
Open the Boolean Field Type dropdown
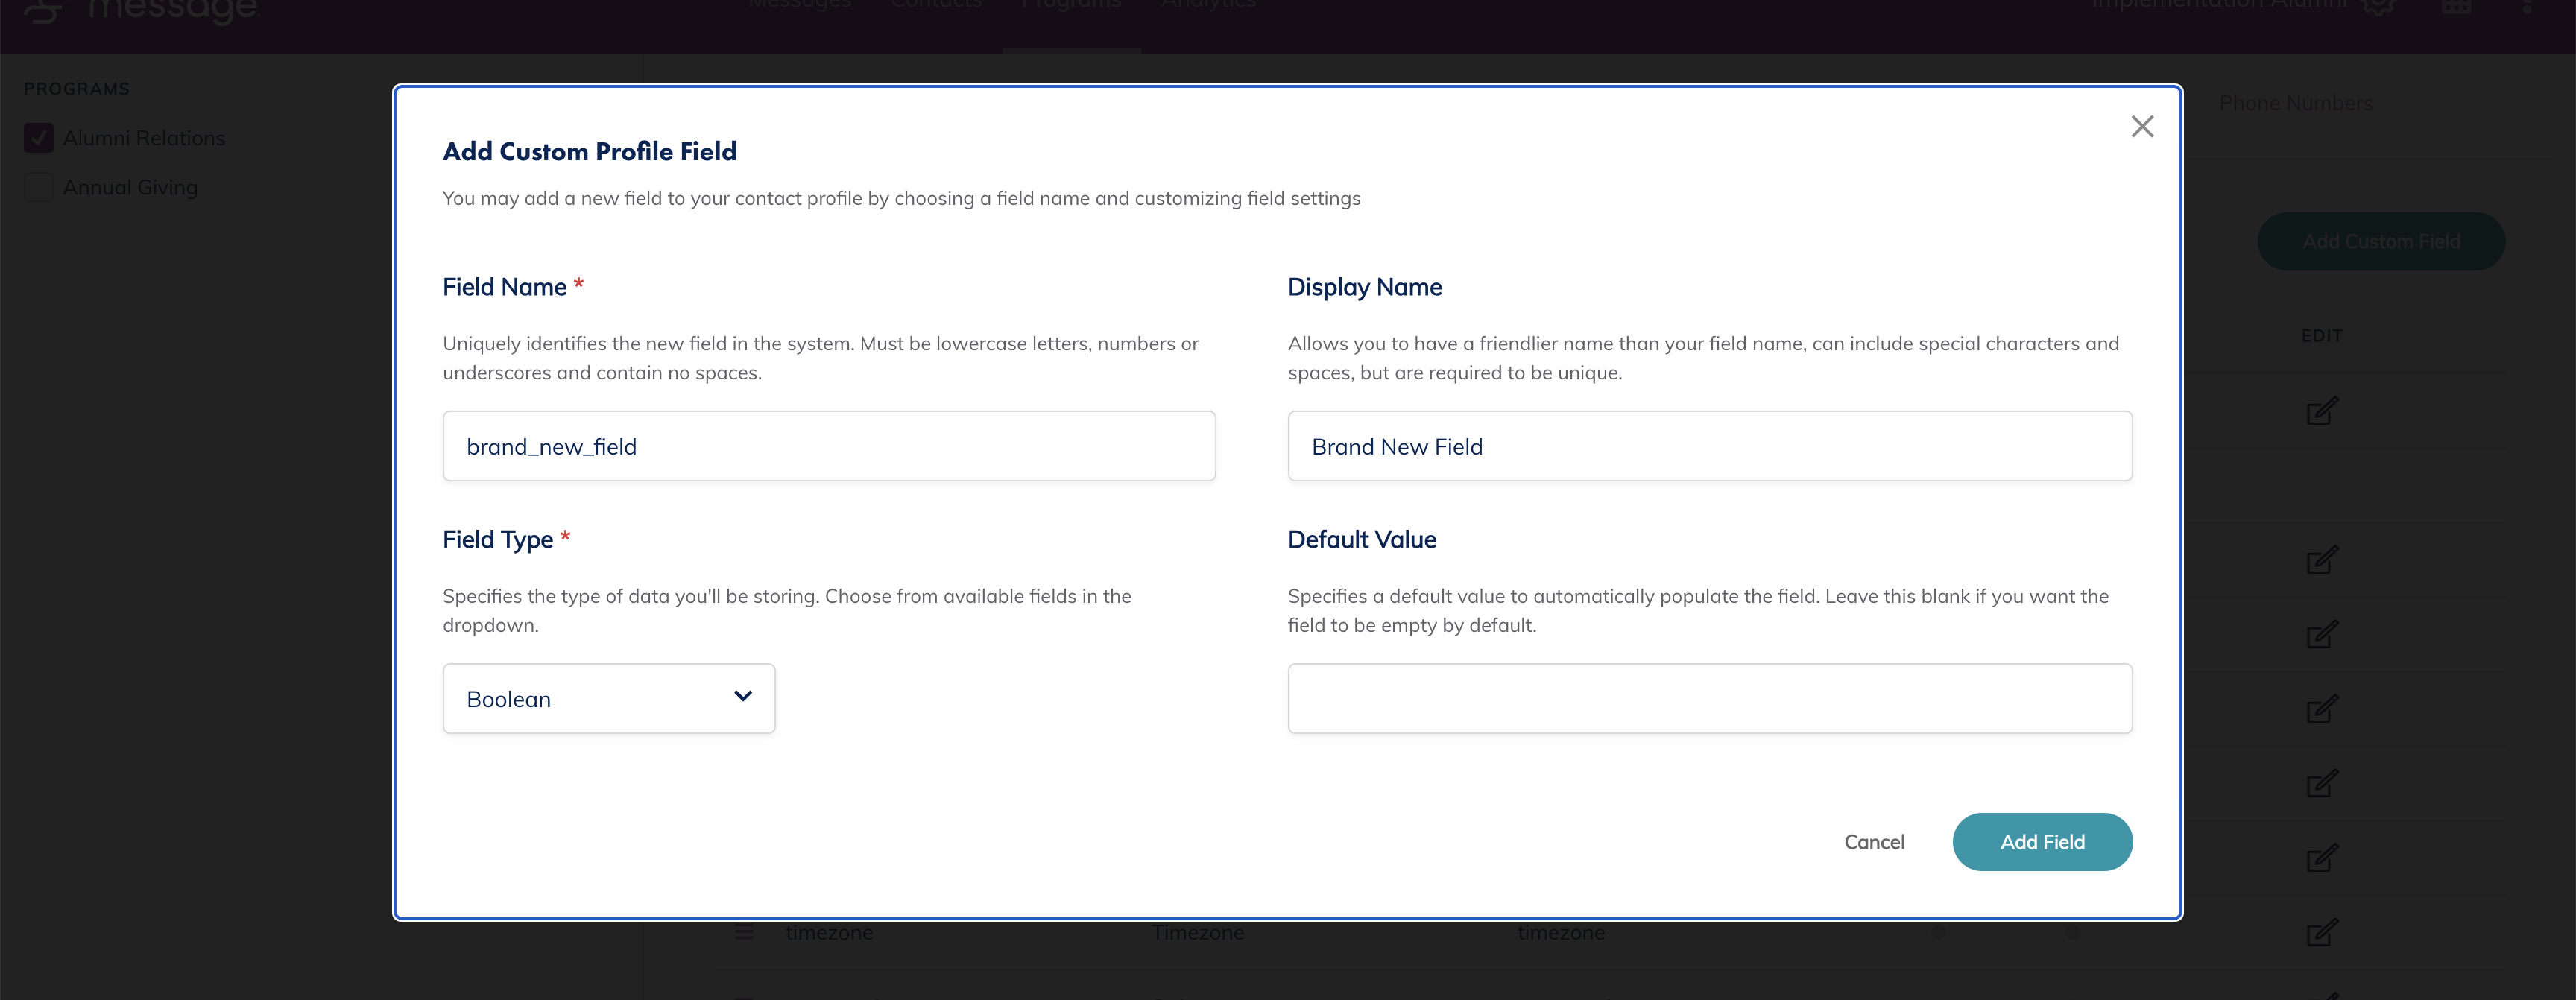(608, 699)
